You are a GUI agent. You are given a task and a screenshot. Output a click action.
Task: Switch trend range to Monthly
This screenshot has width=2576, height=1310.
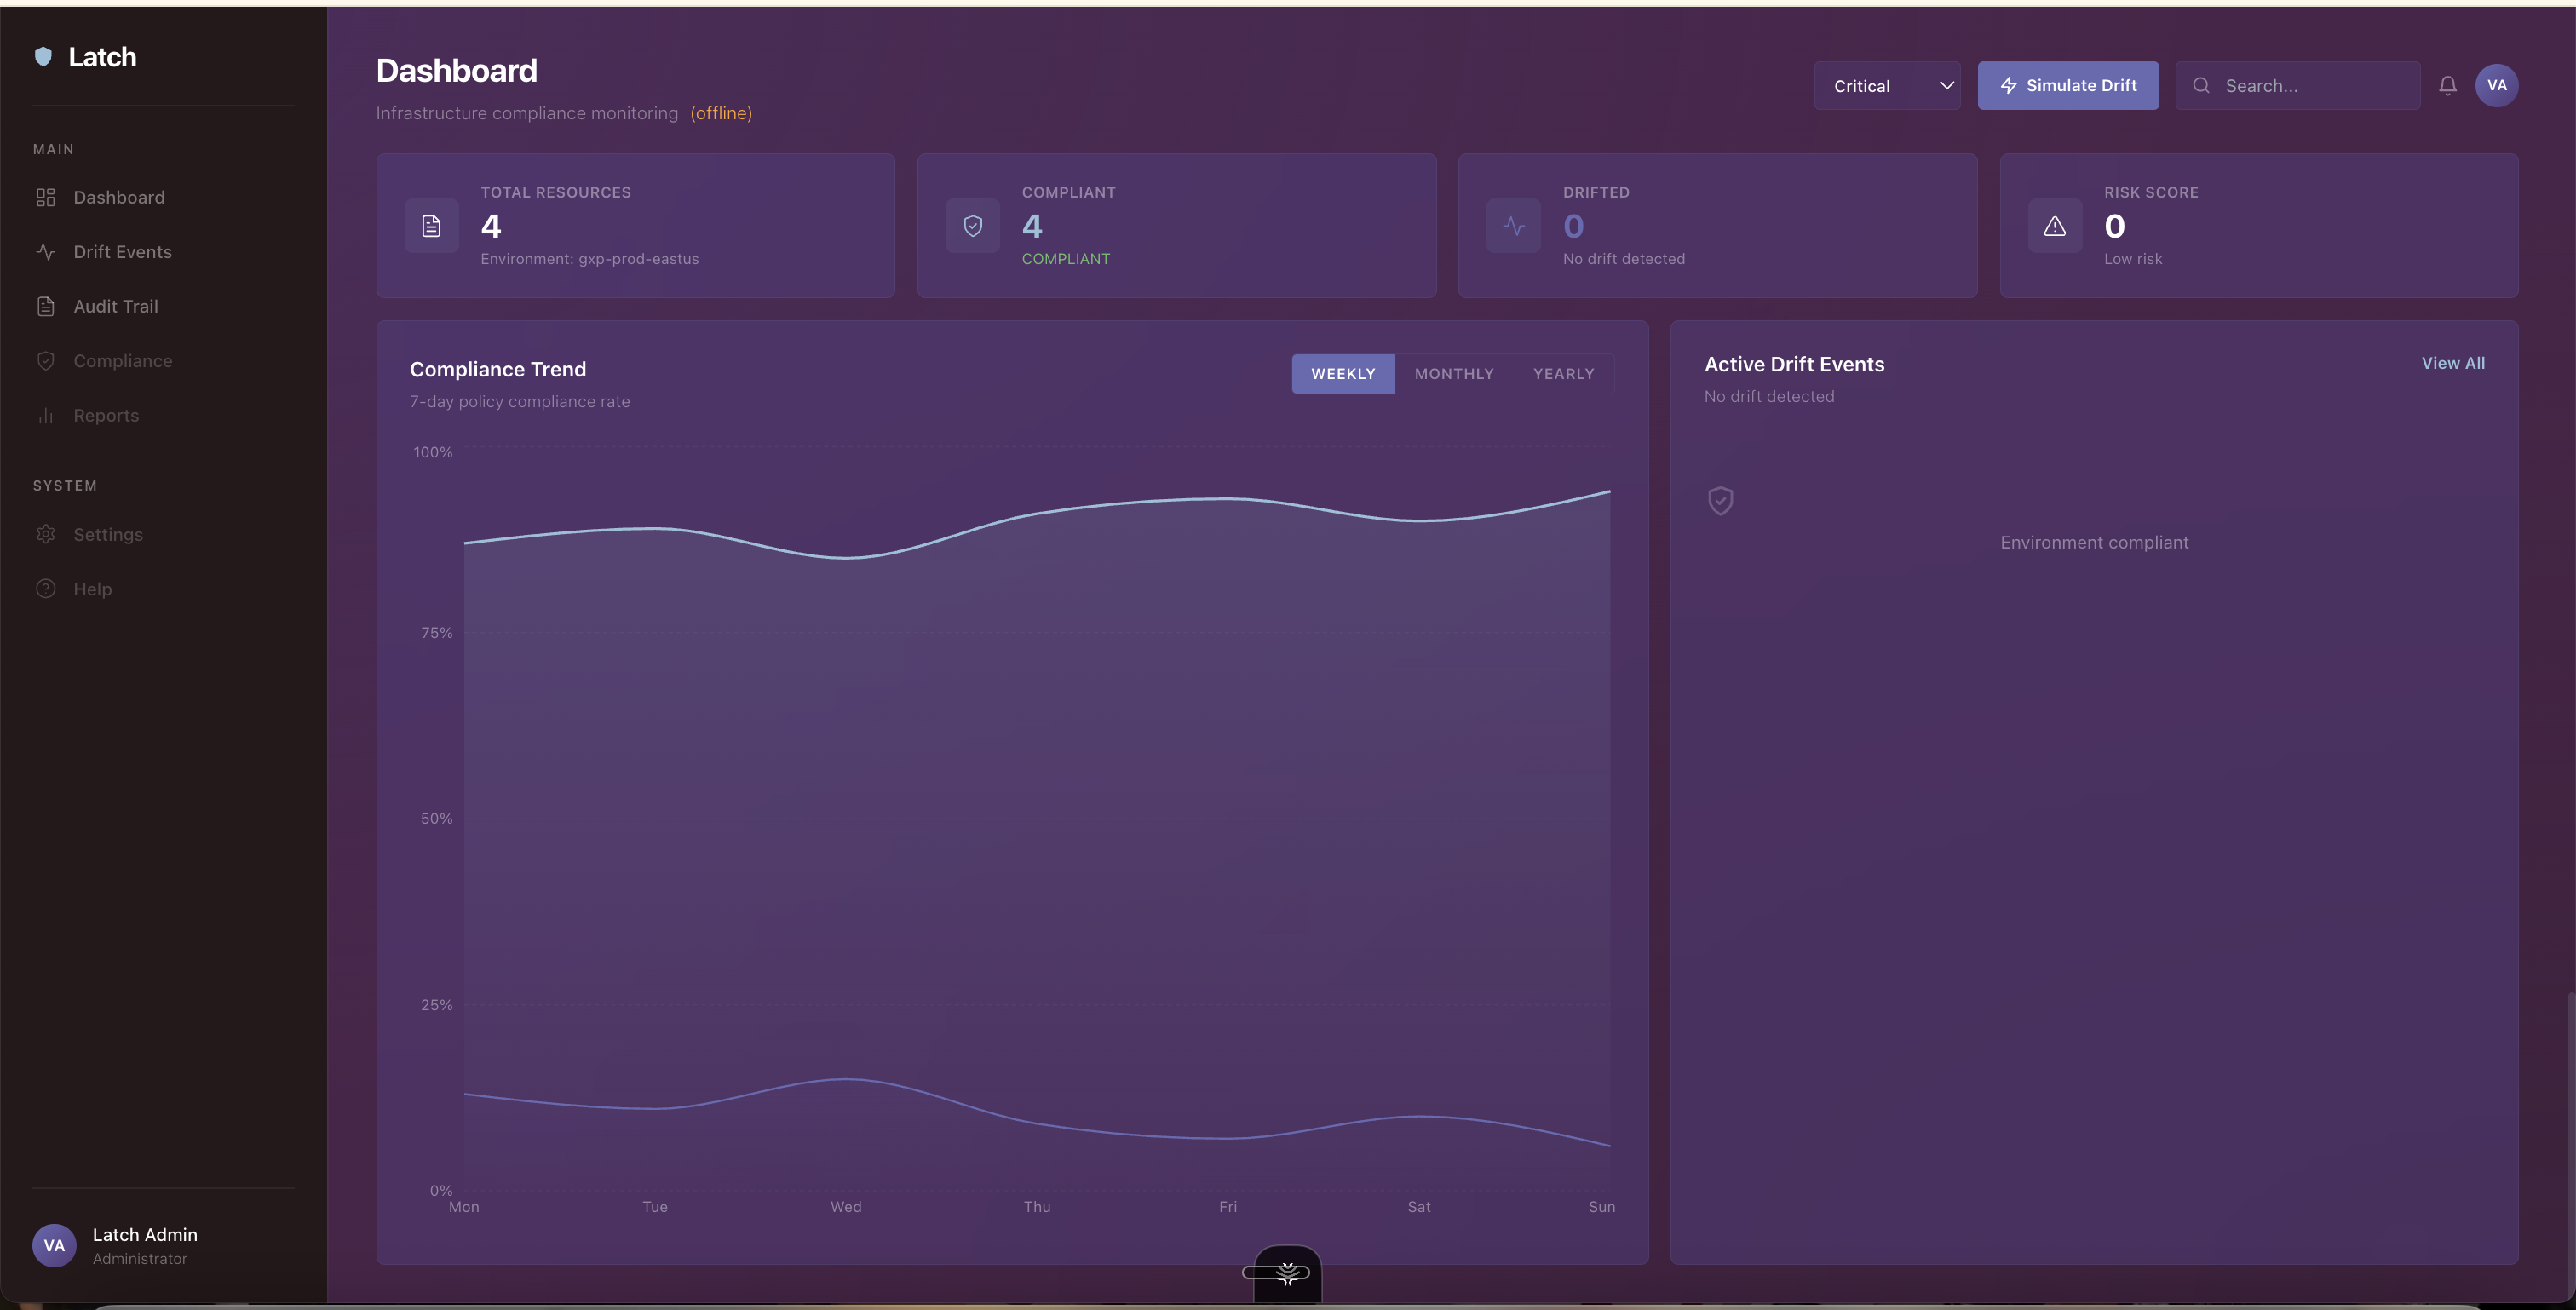[x=1453, y=374]
